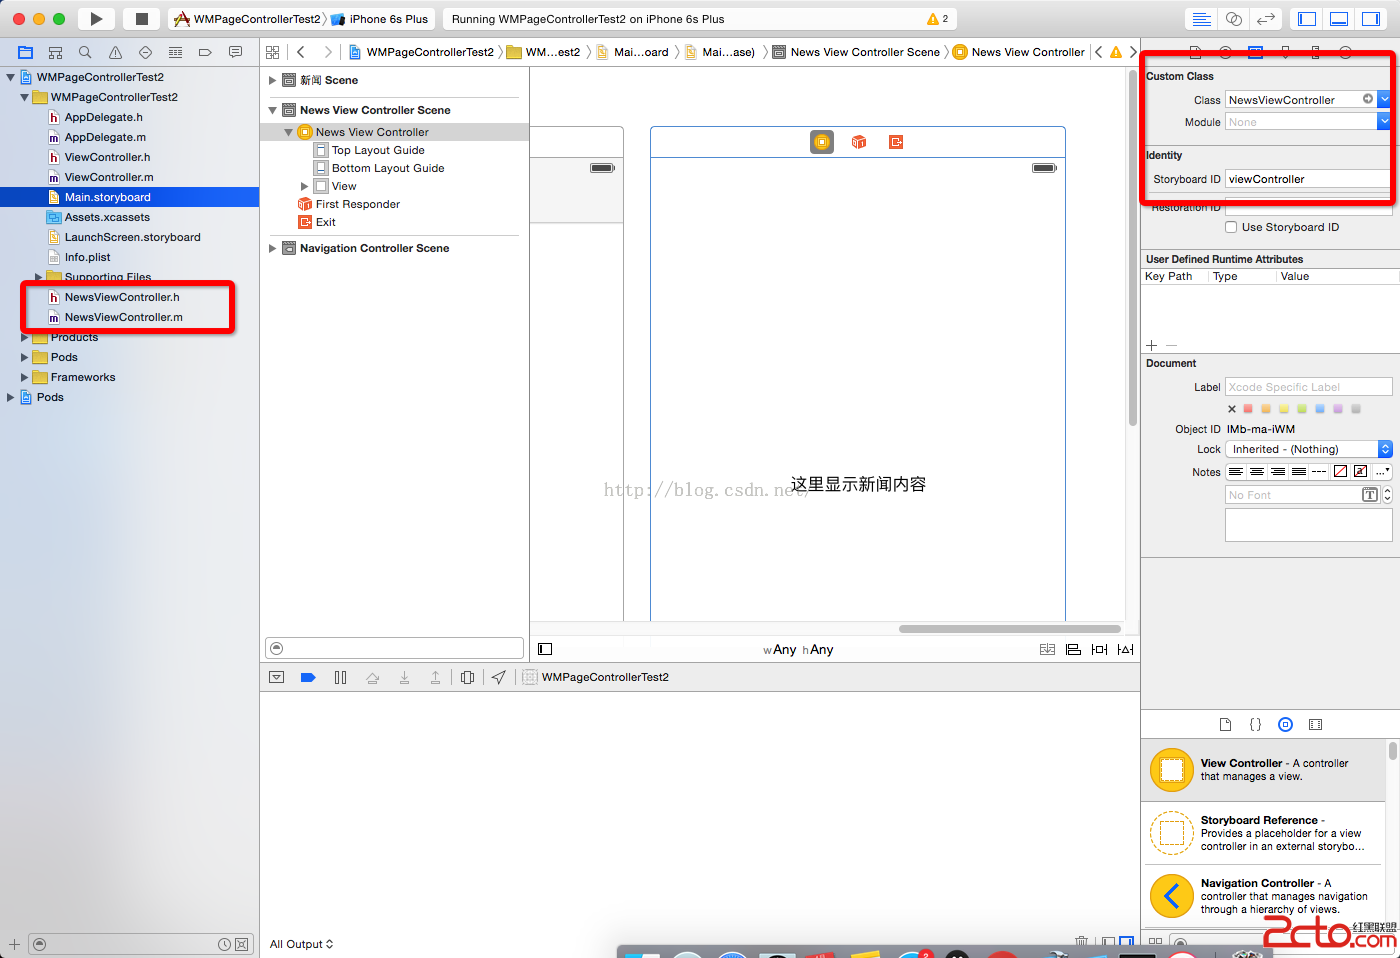Select NewsViewController.m in the navigator
This screenshot has height=958, width=1400.
click(x=123, y=317)
